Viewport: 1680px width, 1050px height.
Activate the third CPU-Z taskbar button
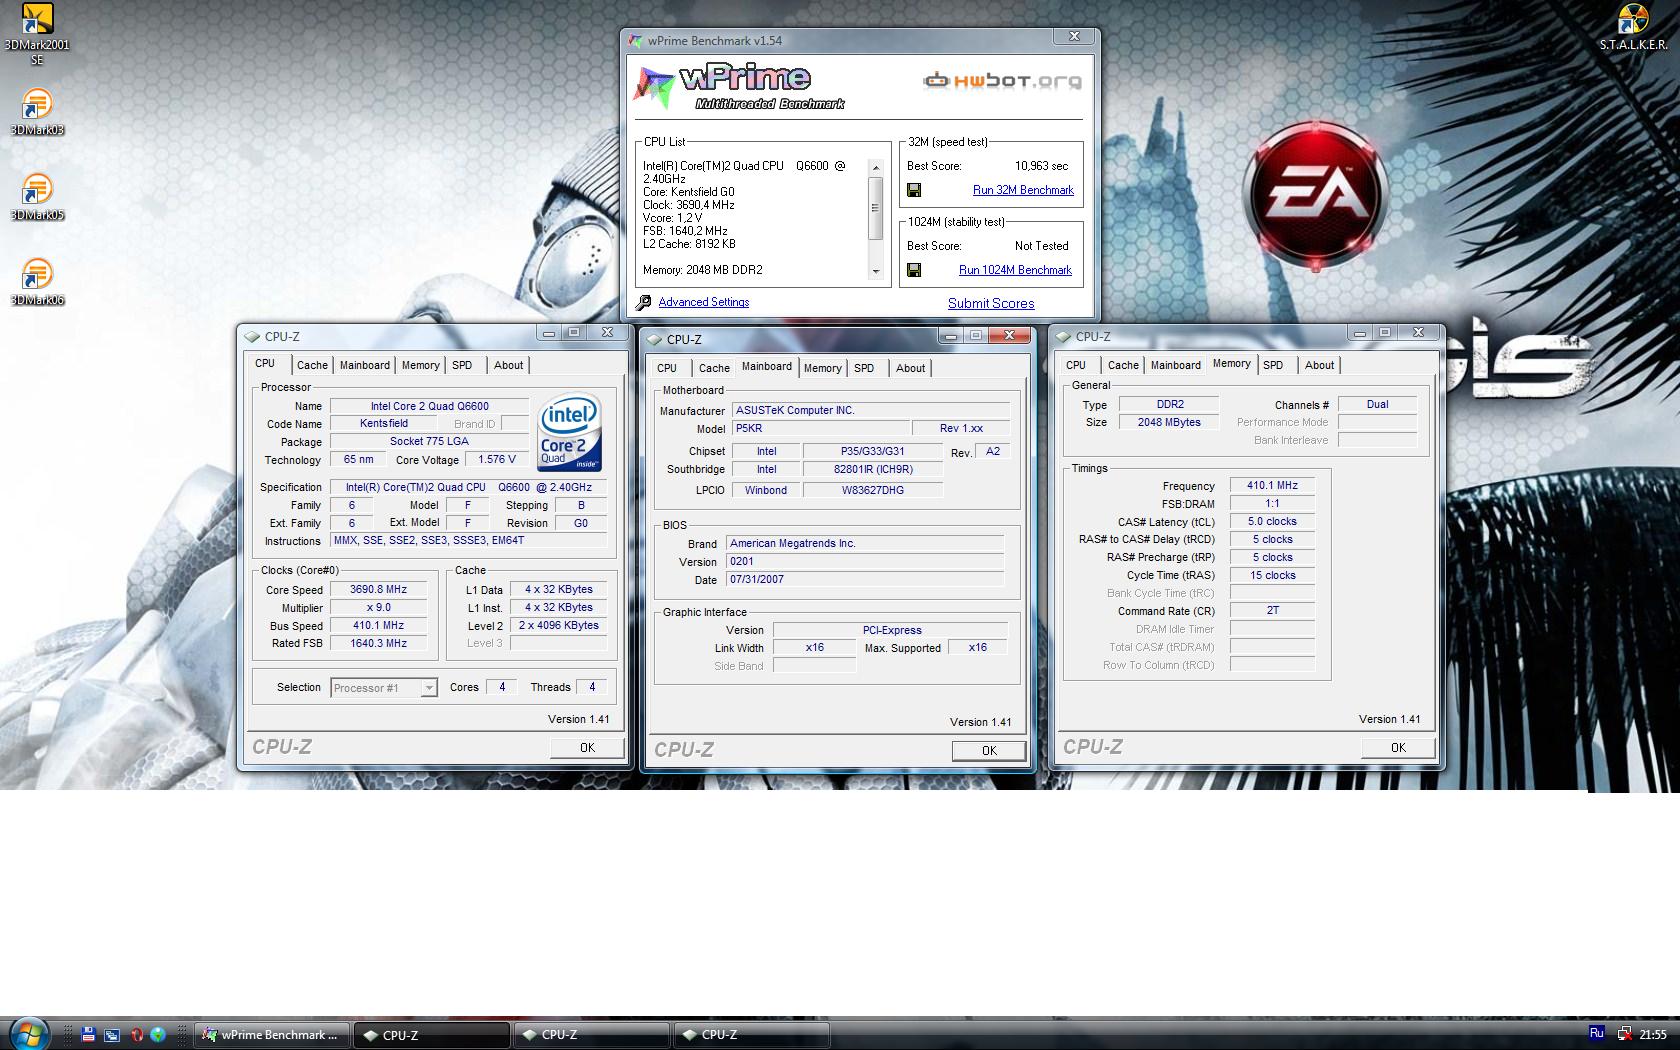coord(751,1035)
